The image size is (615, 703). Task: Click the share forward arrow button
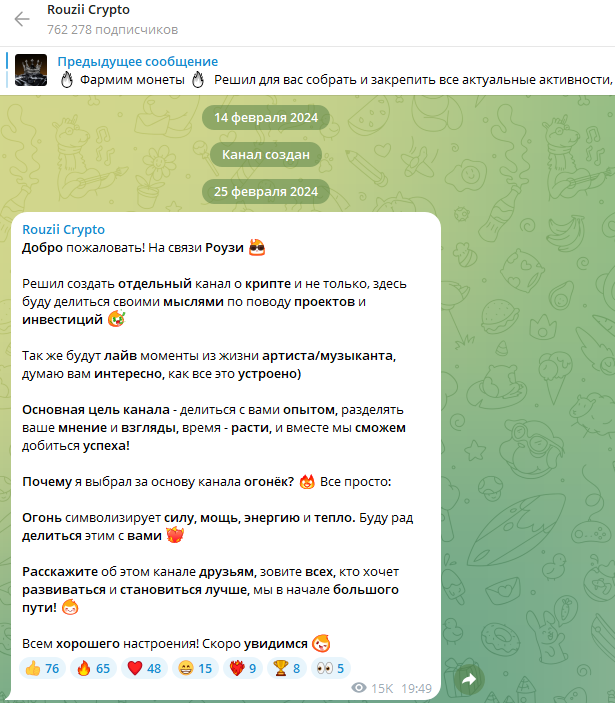coord(469,680)
